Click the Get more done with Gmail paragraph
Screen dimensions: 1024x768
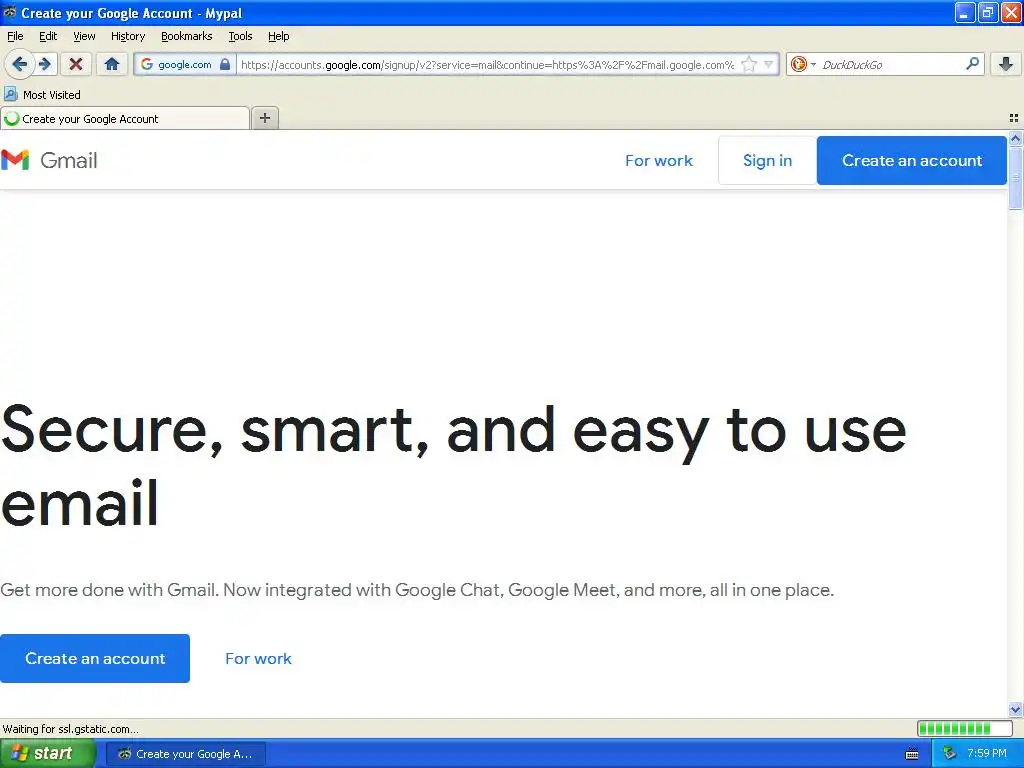point(417,590)
